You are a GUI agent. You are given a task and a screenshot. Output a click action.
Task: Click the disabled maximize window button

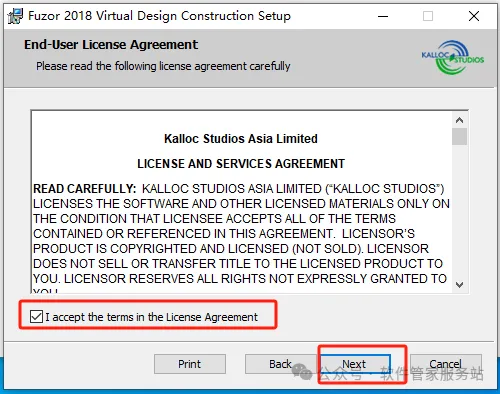click(x=428, y=16)
